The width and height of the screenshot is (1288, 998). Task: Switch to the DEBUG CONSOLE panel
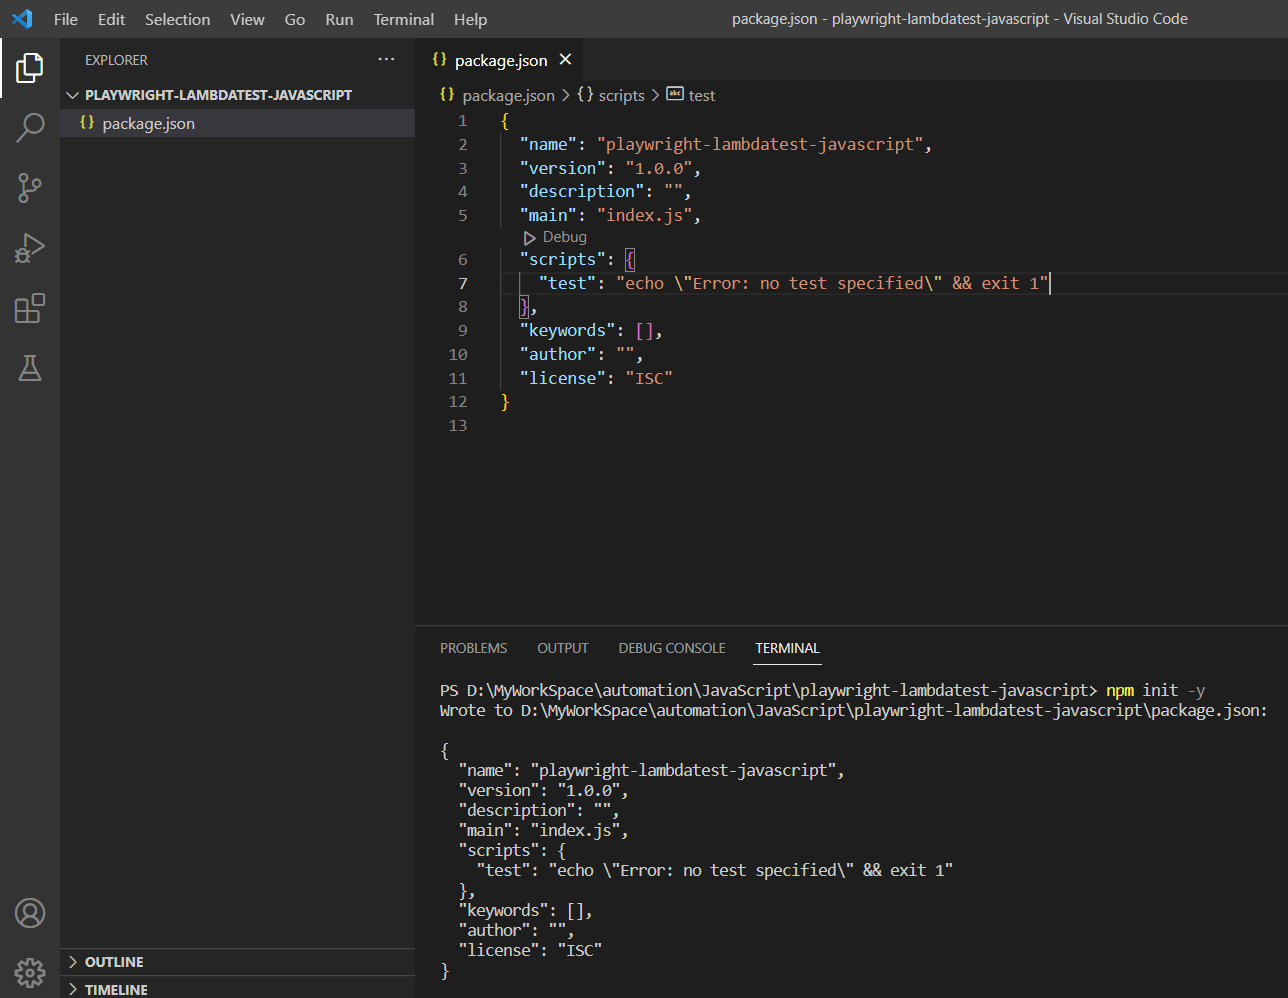coord(671,648)
